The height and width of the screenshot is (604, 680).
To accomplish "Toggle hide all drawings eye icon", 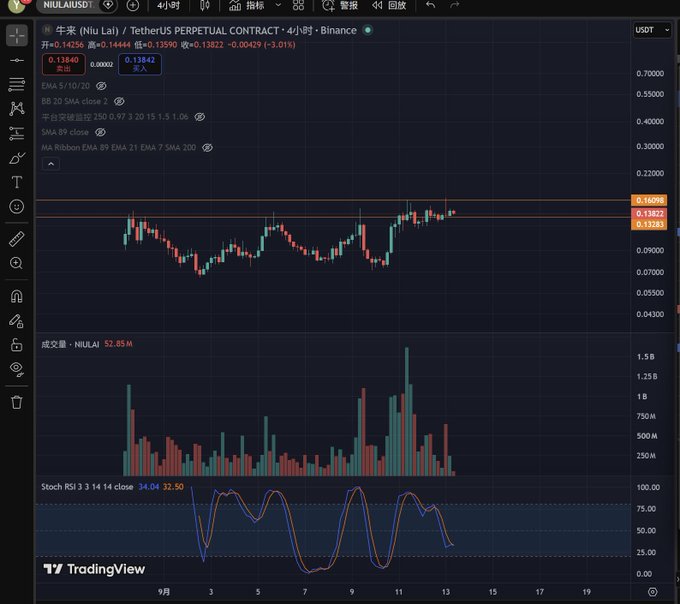I will coord(16,369).
